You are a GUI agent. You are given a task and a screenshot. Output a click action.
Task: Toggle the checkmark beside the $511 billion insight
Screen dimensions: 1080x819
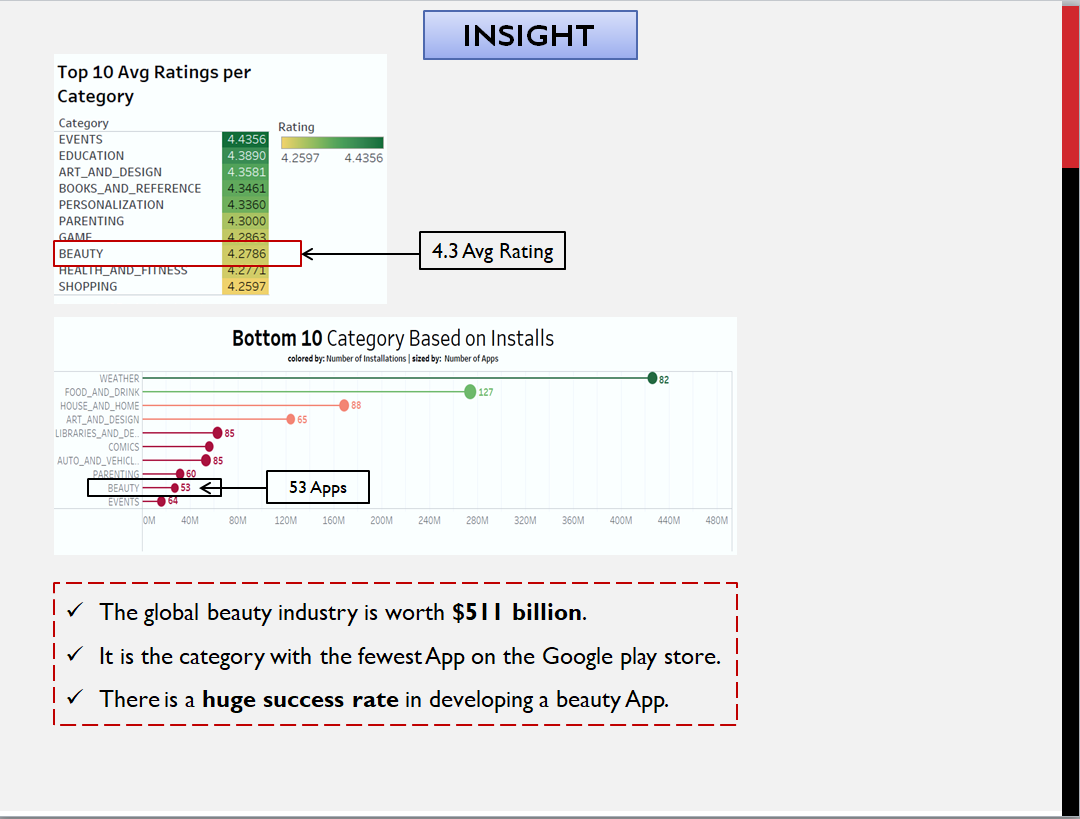tap(73, 610)
